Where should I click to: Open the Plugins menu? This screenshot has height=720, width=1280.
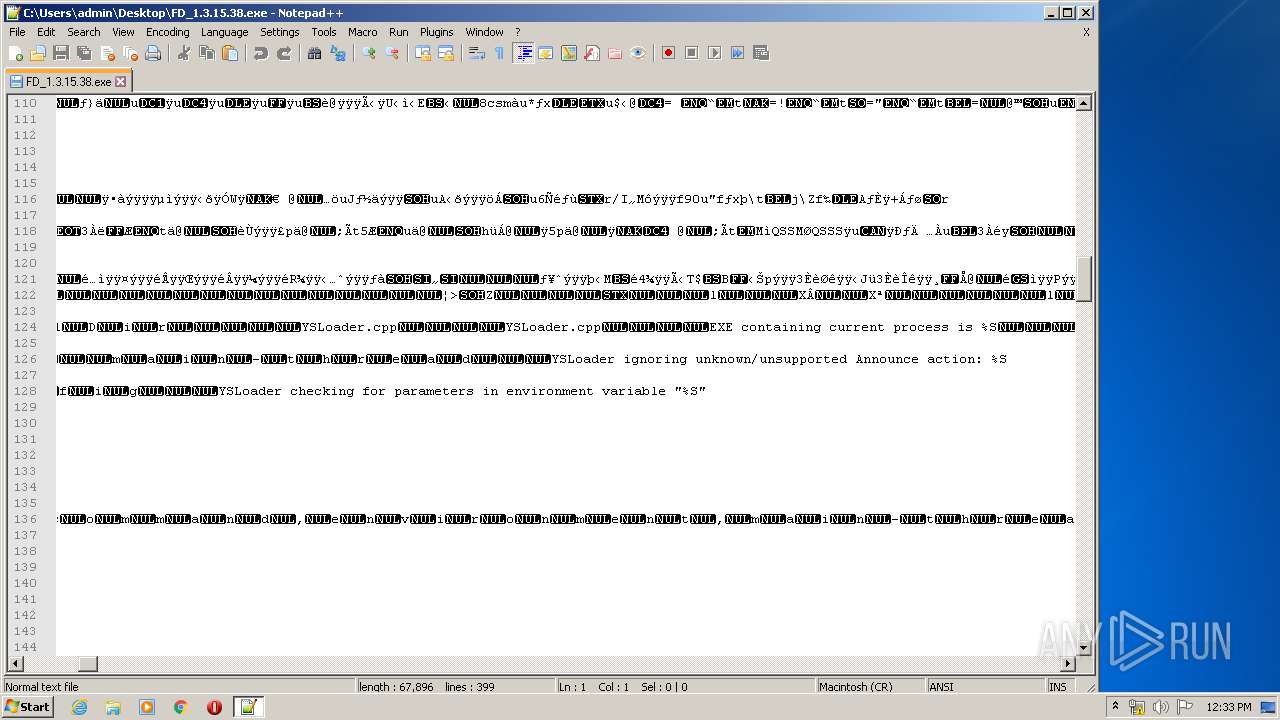(x=437, y=32)
